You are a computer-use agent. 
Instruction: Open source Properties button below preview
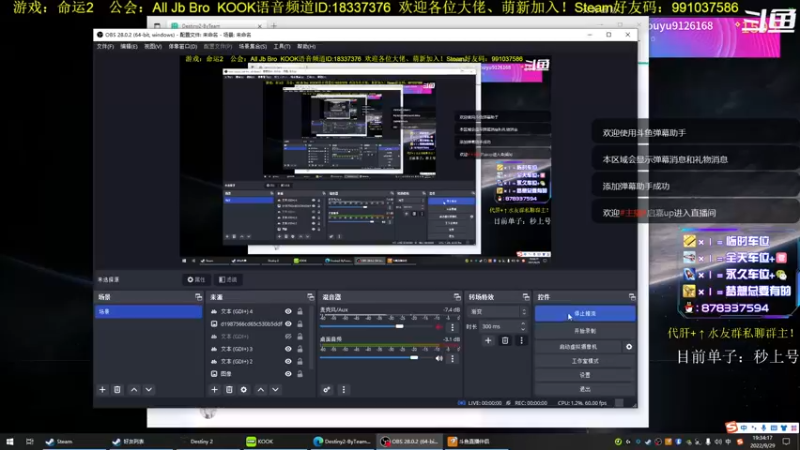click(x=196, y=280)
